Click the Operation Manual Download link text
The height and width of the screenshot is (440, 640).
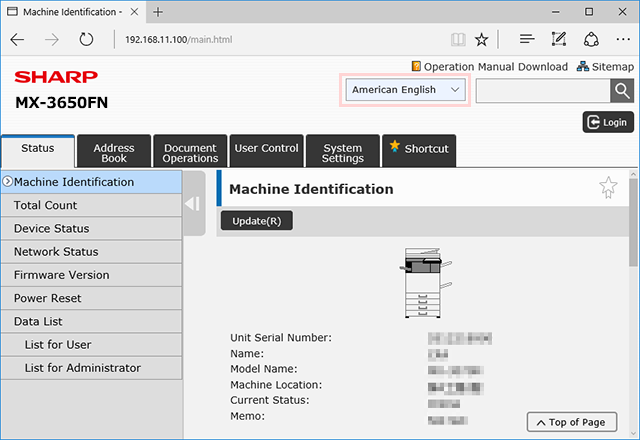(x=496, y=67)
